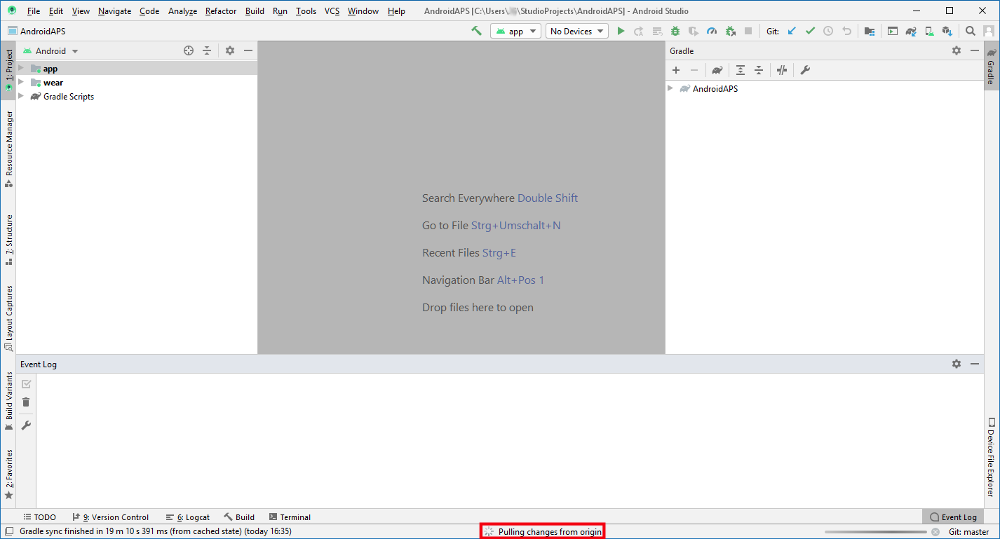
Task: Toggle tool window bars icon in status bar
Action: (9, 531)
